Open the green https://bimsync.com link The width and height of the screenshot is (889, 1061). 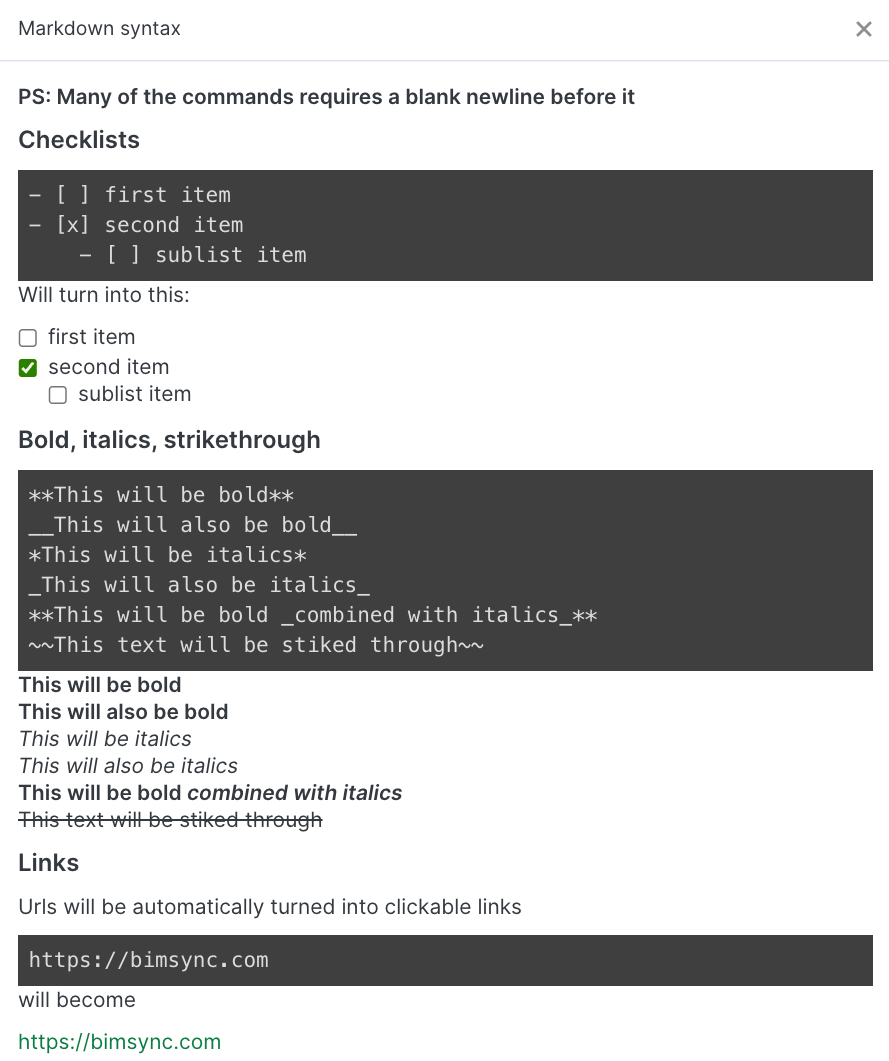(120, 1041)
